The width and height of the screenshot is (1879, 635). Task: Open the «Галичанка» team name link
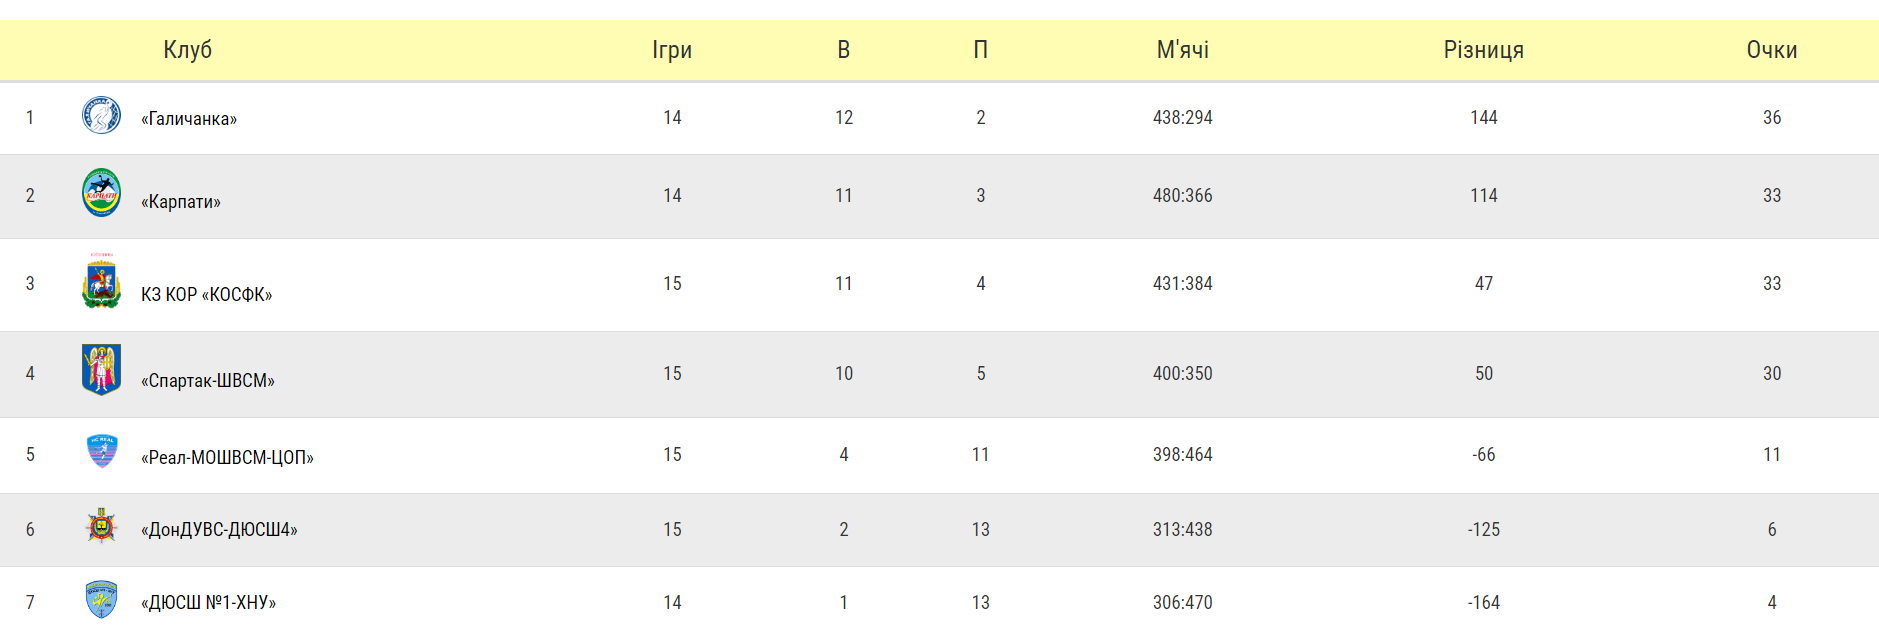pyautogui.click(x=189, y=119)
